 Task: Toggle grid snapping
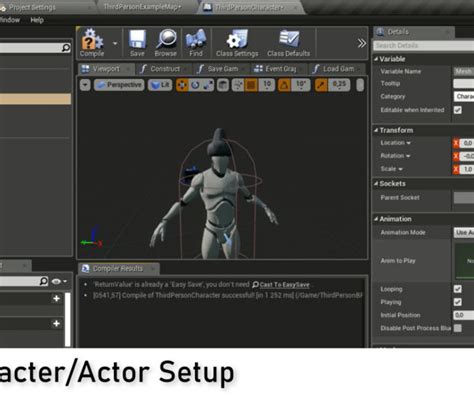pos(251,85)
